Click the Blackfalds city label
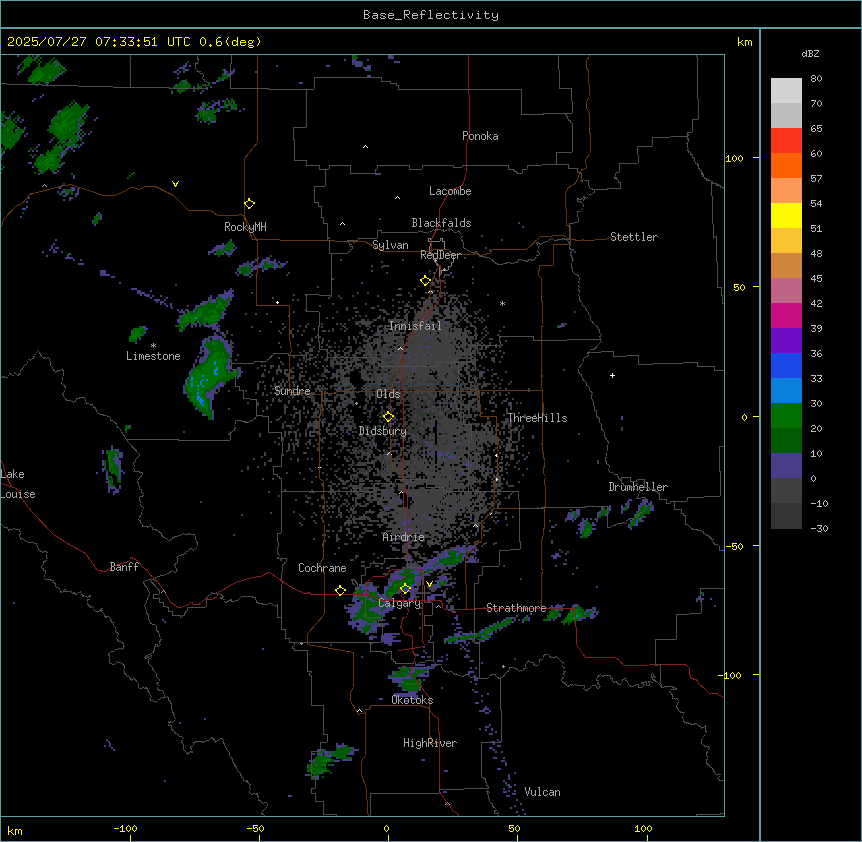Viewport: 862px width, 842px height. pos(441,223)
